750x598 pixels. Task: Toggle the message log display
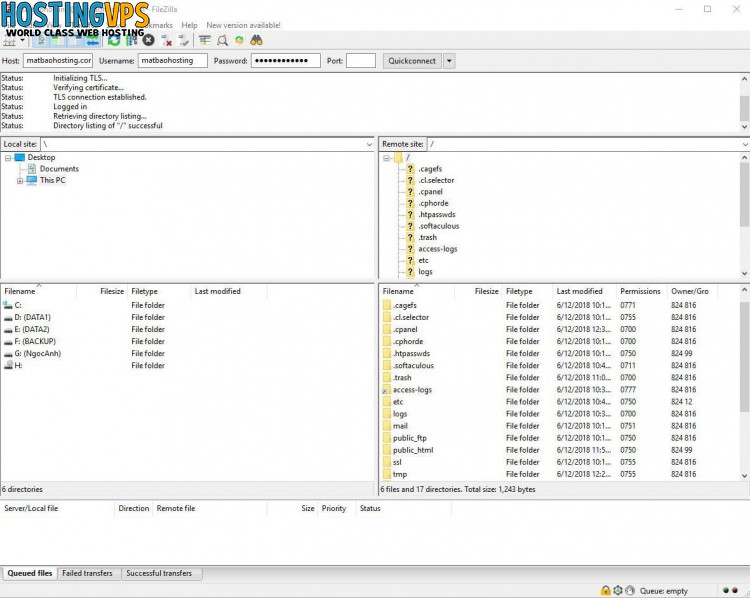coord(42,40)
